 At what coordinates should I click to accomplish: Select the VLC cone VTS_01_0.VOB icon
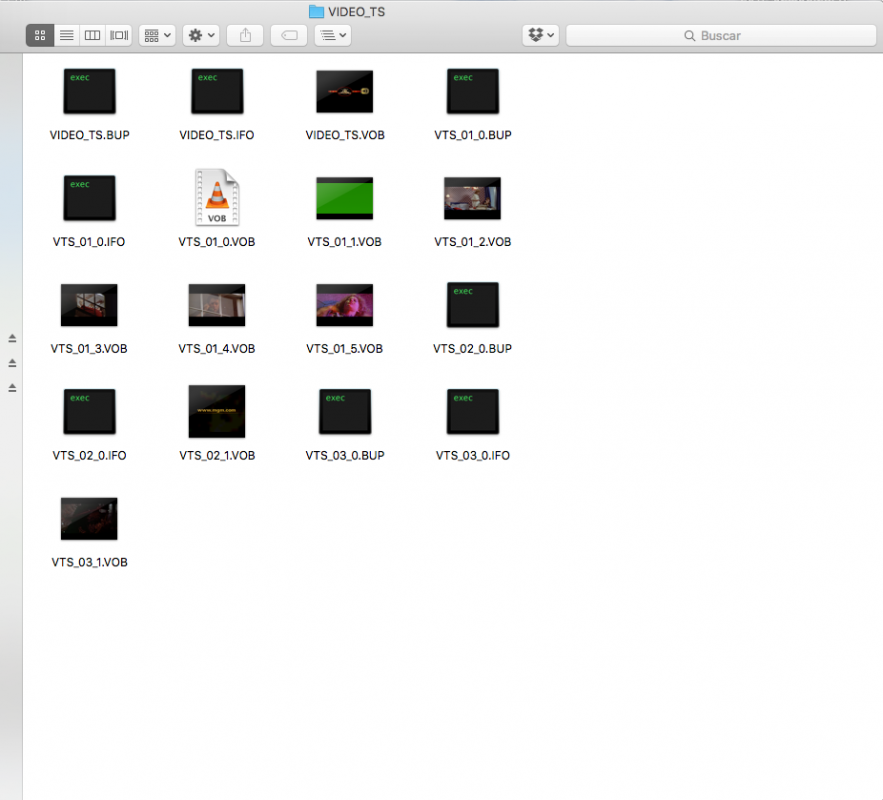point(217,197)
